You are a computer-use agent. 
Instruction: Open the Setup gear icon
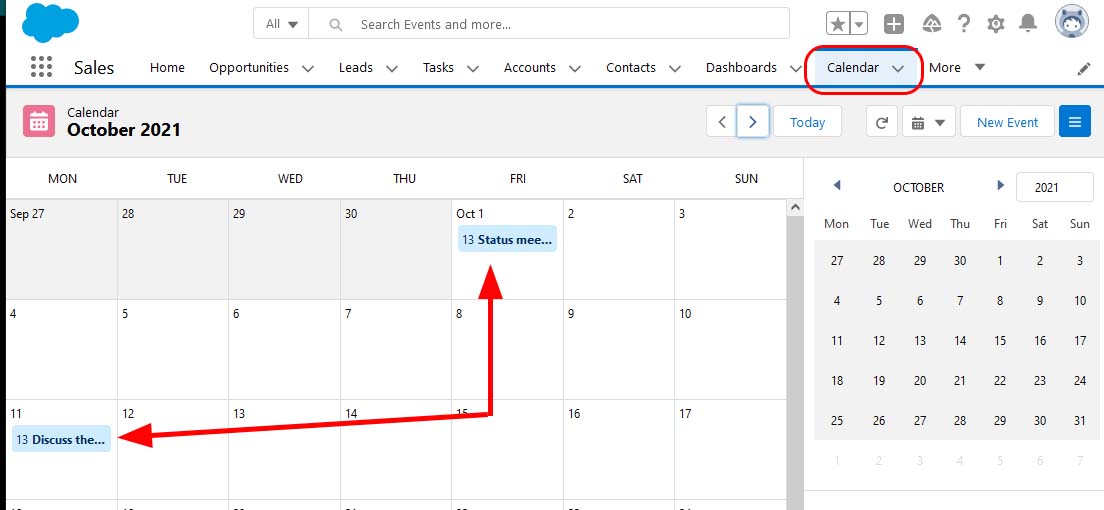pos(996,24)
